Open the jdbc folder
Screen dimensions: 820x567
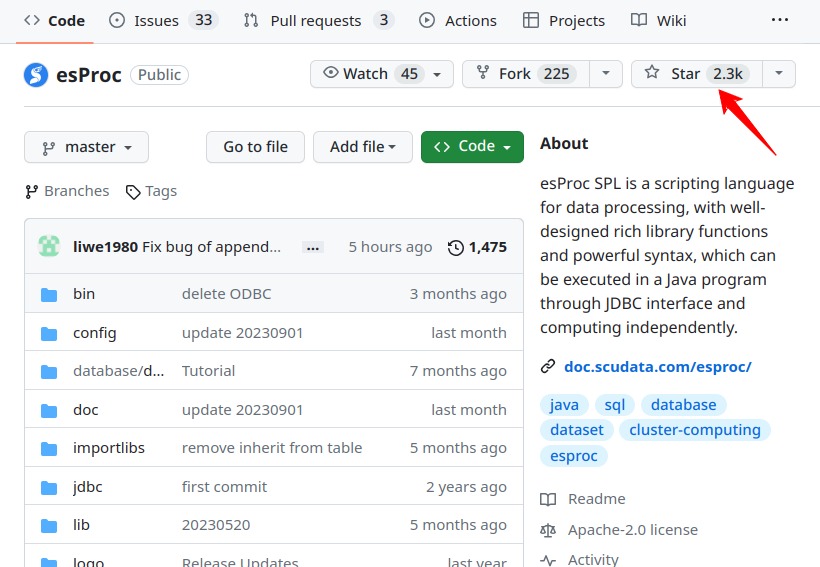88,487
